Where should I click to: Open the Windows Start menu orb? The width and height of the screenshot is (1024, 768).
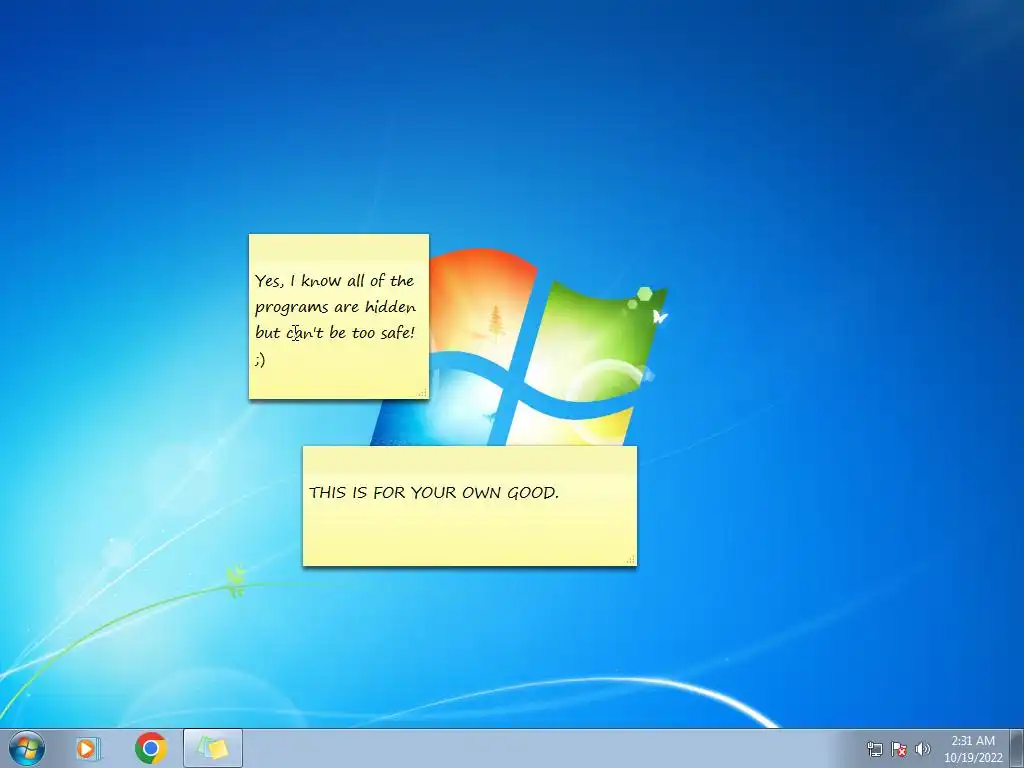click(27, 748)
